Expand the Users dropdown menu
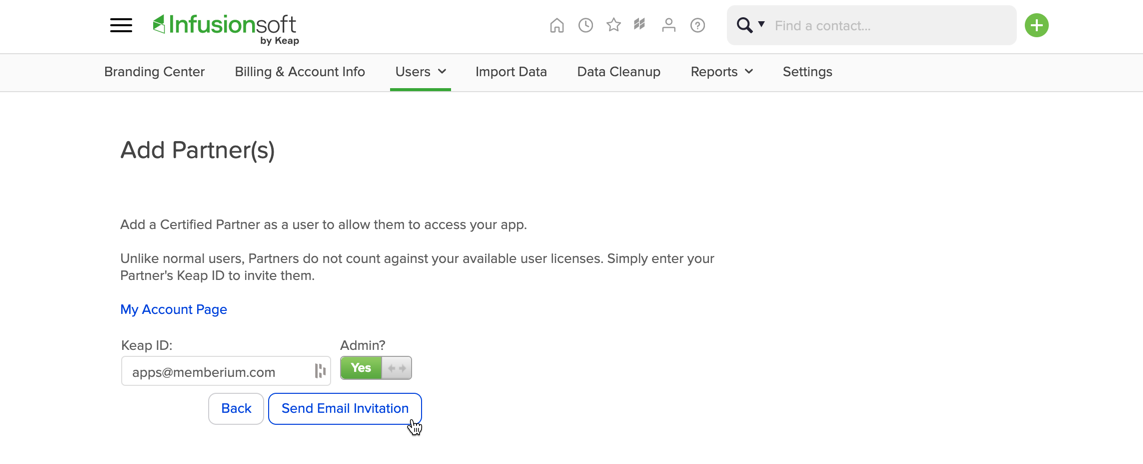The width and height of the screenshot is (1143, 464). coord(421,72)
